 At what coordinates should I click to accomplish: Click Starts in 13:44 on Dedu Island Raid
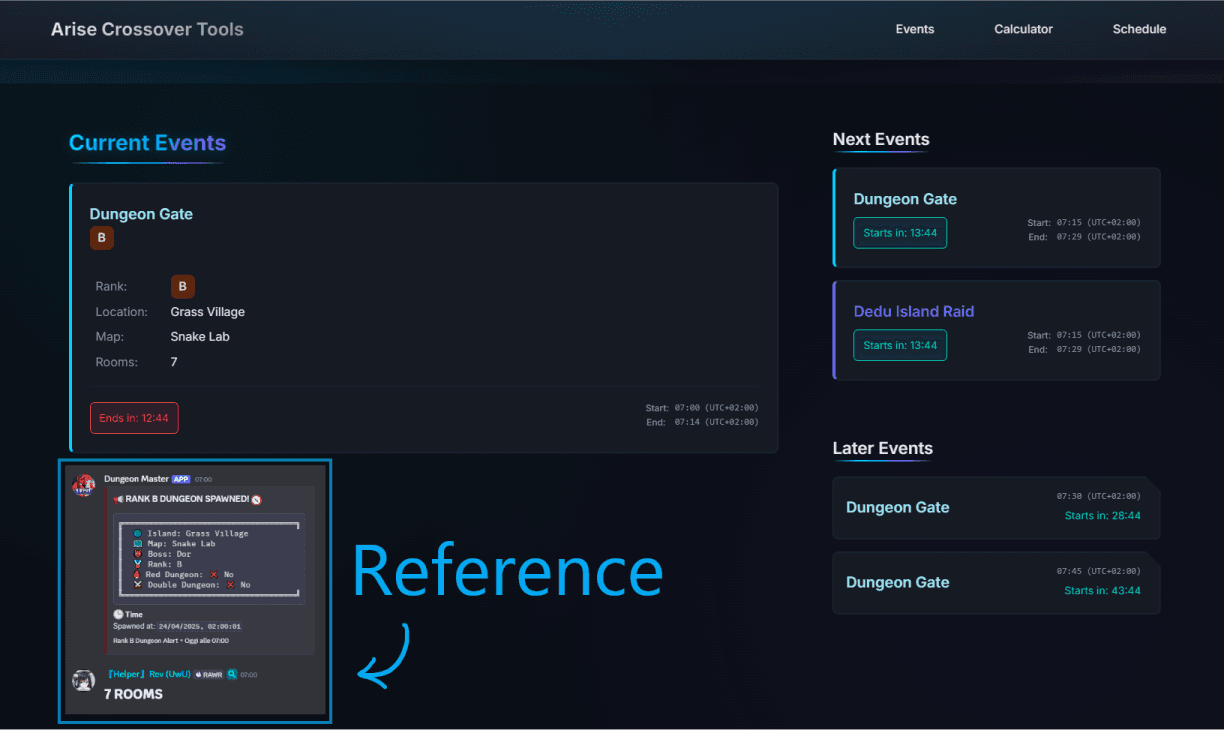(x=900, y=345)
